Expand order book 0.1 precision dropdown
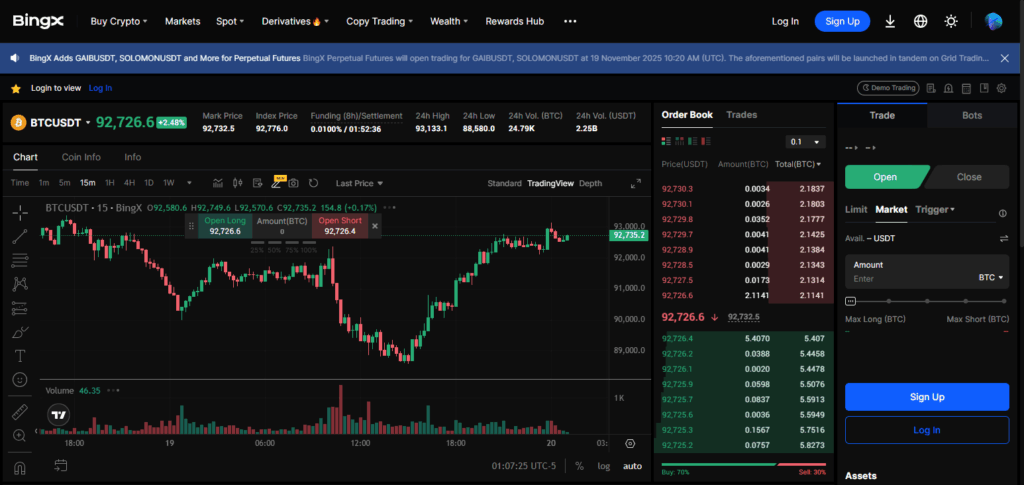This screenshot has width=1024, height=485. click(805, 142)
